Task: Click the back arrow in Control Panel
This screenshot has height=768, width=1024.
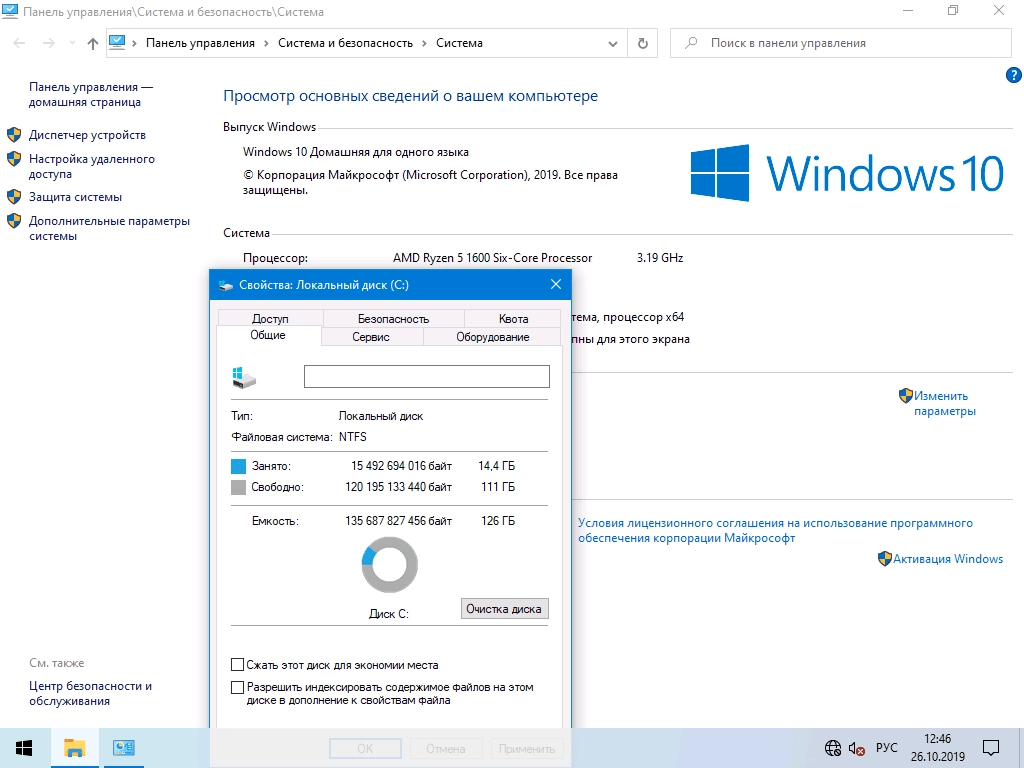Action: (20, 43)
